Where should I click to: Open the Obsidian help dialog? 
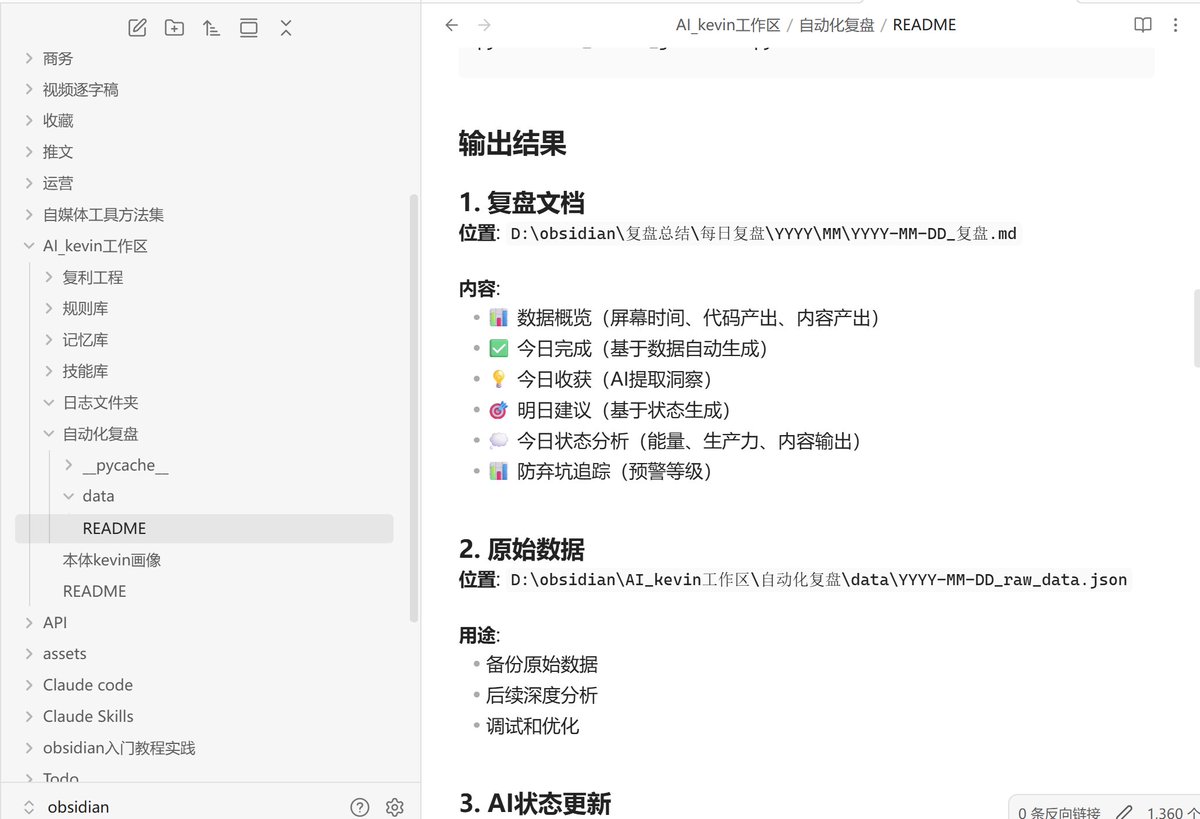click(x=360, y=807)
